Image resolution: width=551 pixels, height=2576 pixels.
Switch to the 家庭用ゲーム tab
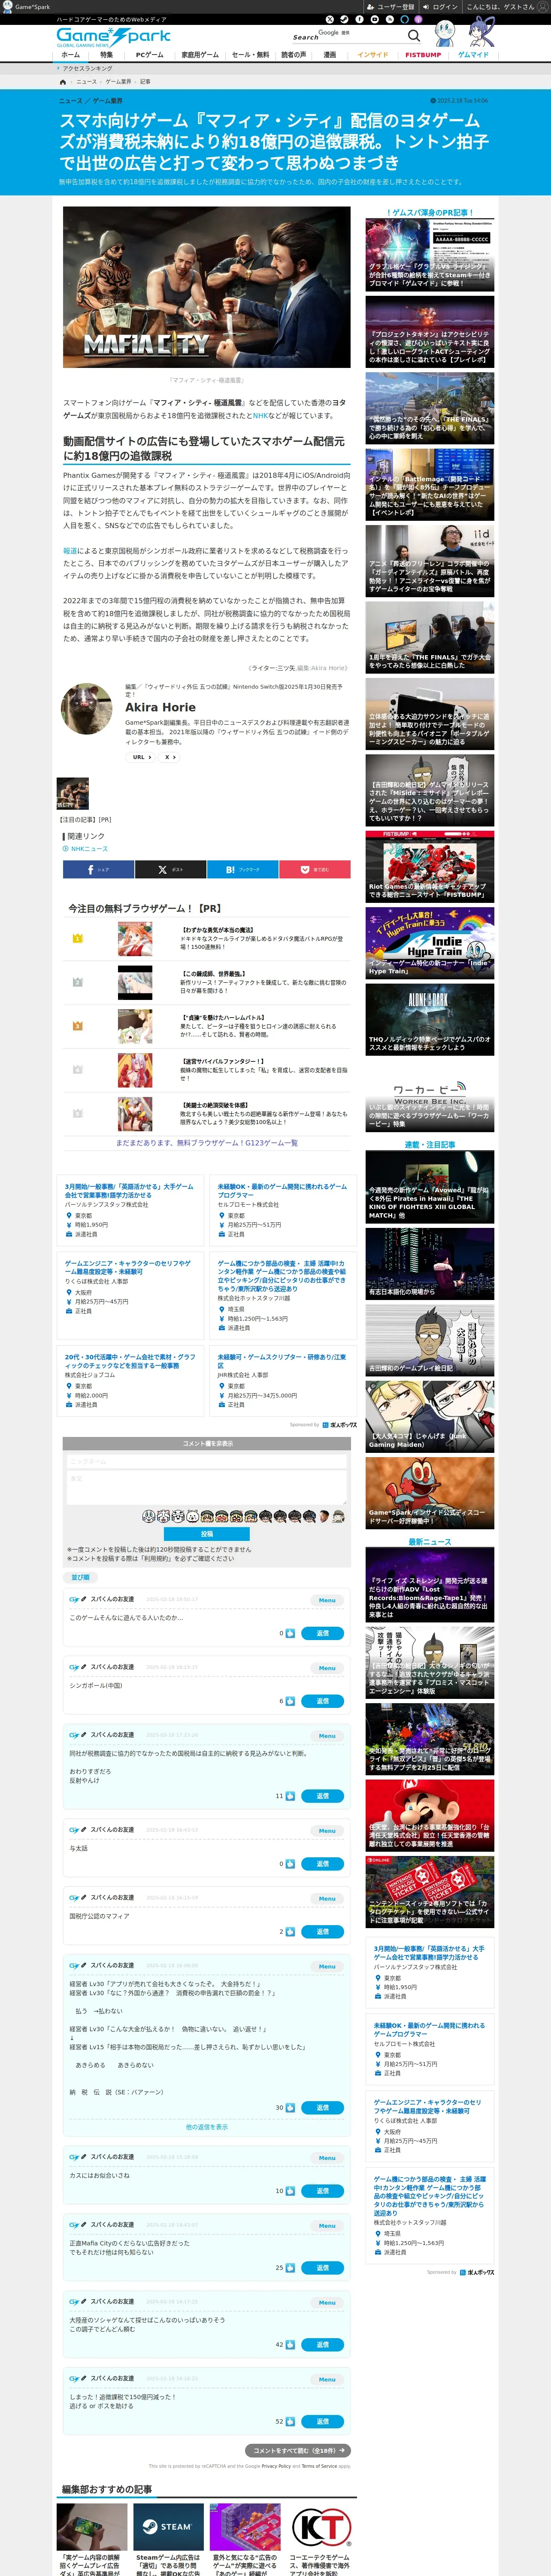[x=200, y=55]
